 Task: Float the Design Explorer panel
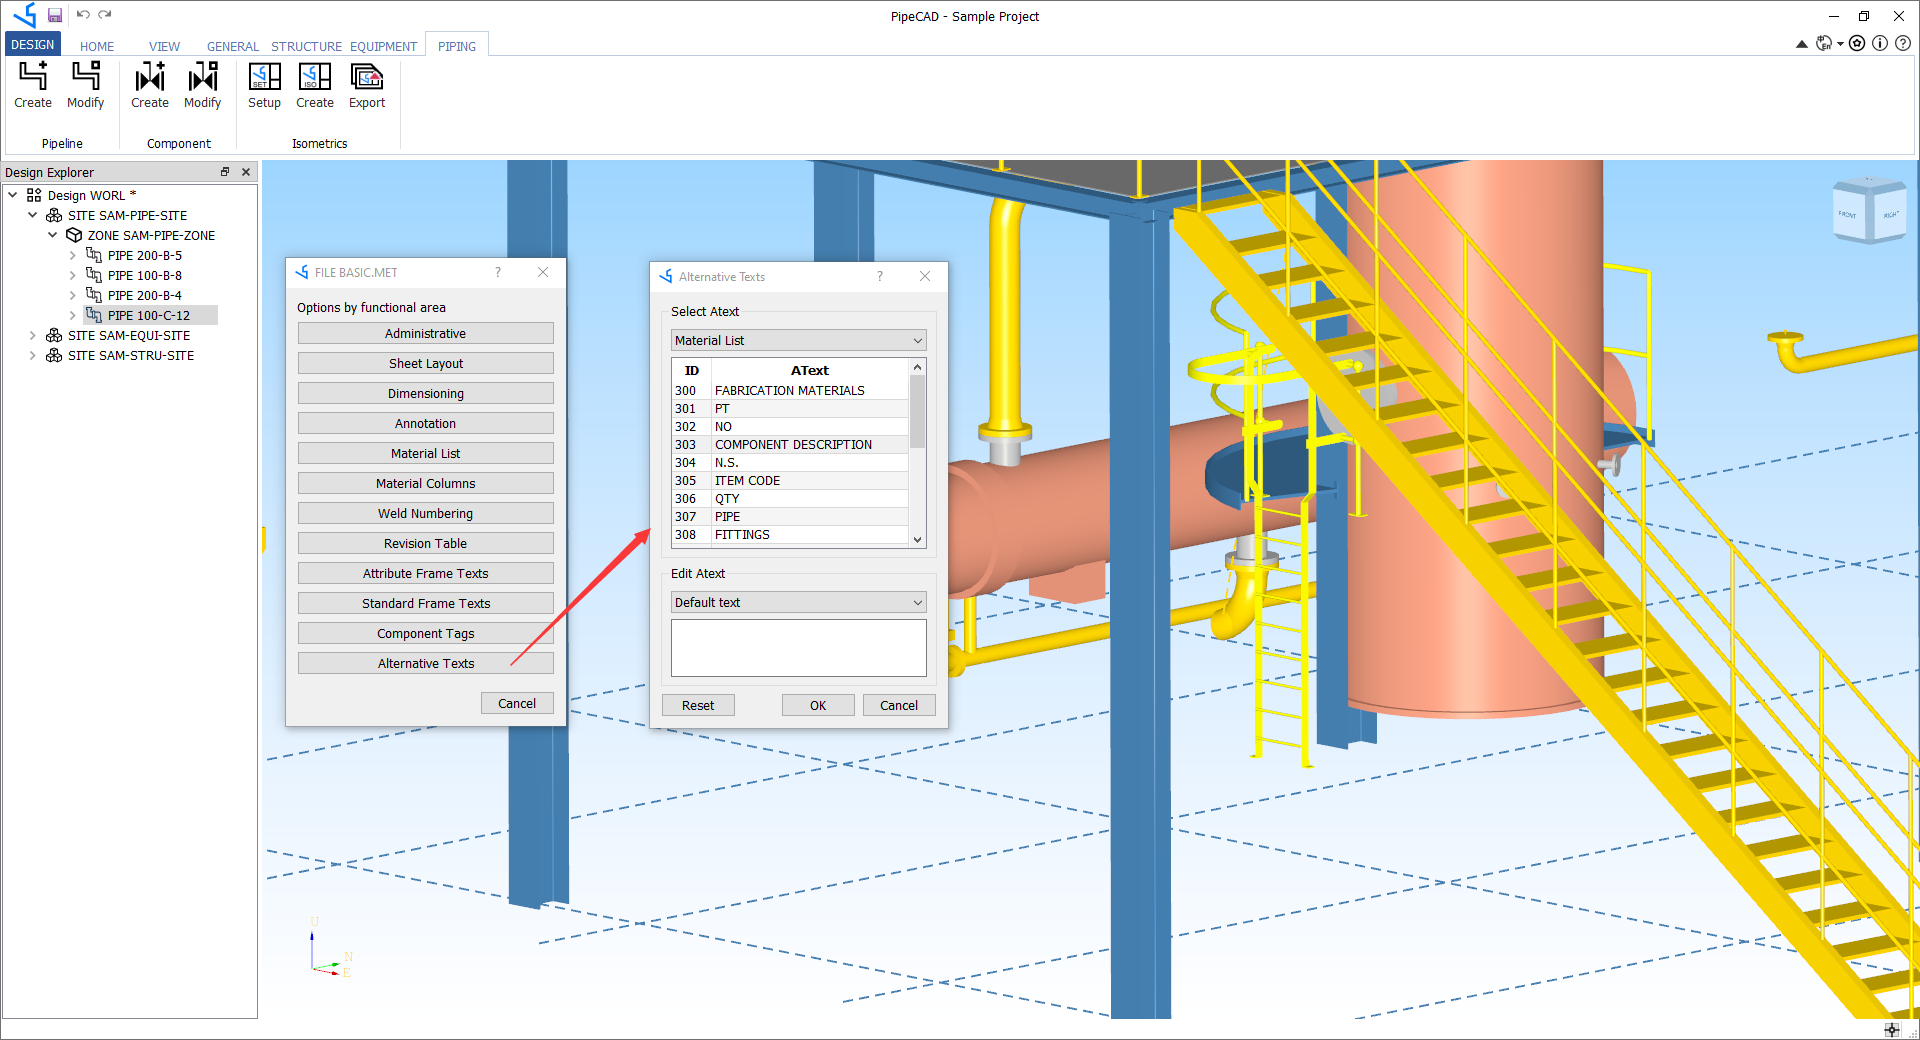pyautogui.click(x=225, y=172)
